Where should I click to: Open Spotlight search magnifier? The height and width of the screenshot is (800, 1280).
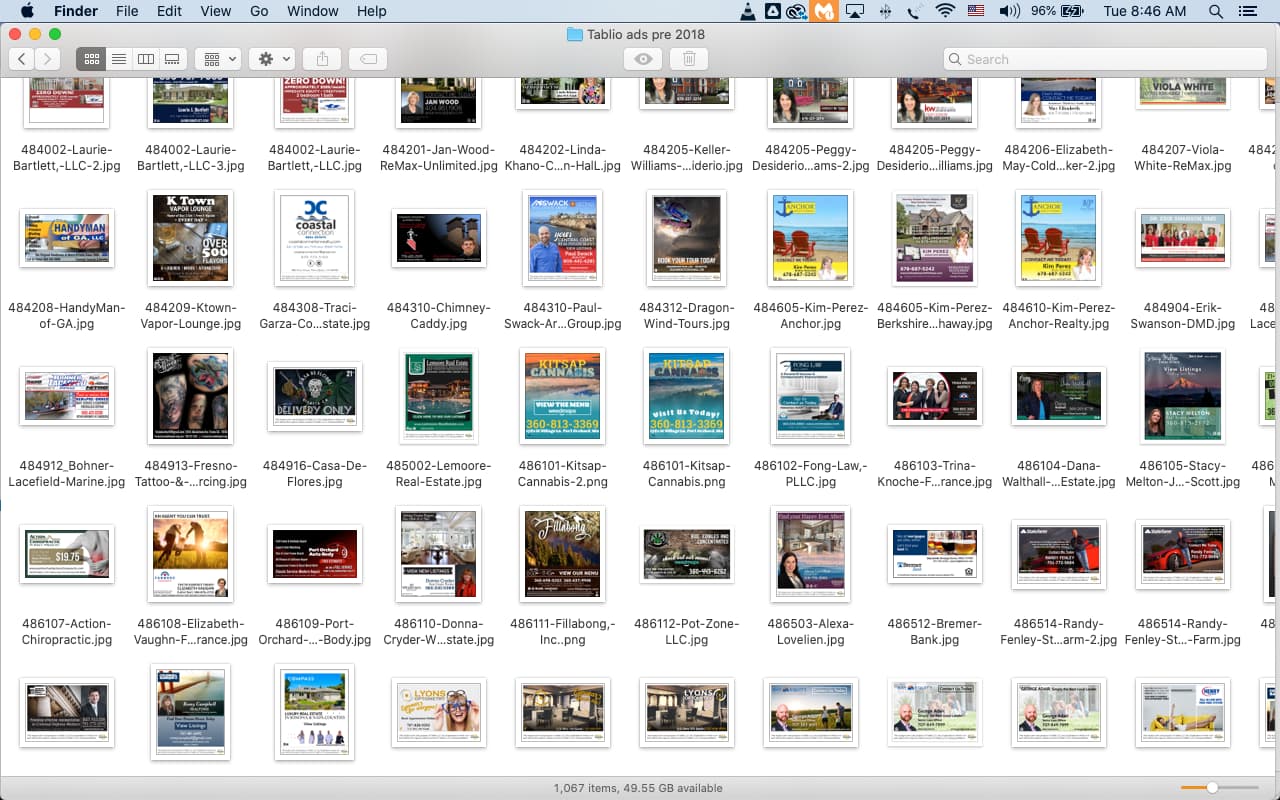point(1215,11)
